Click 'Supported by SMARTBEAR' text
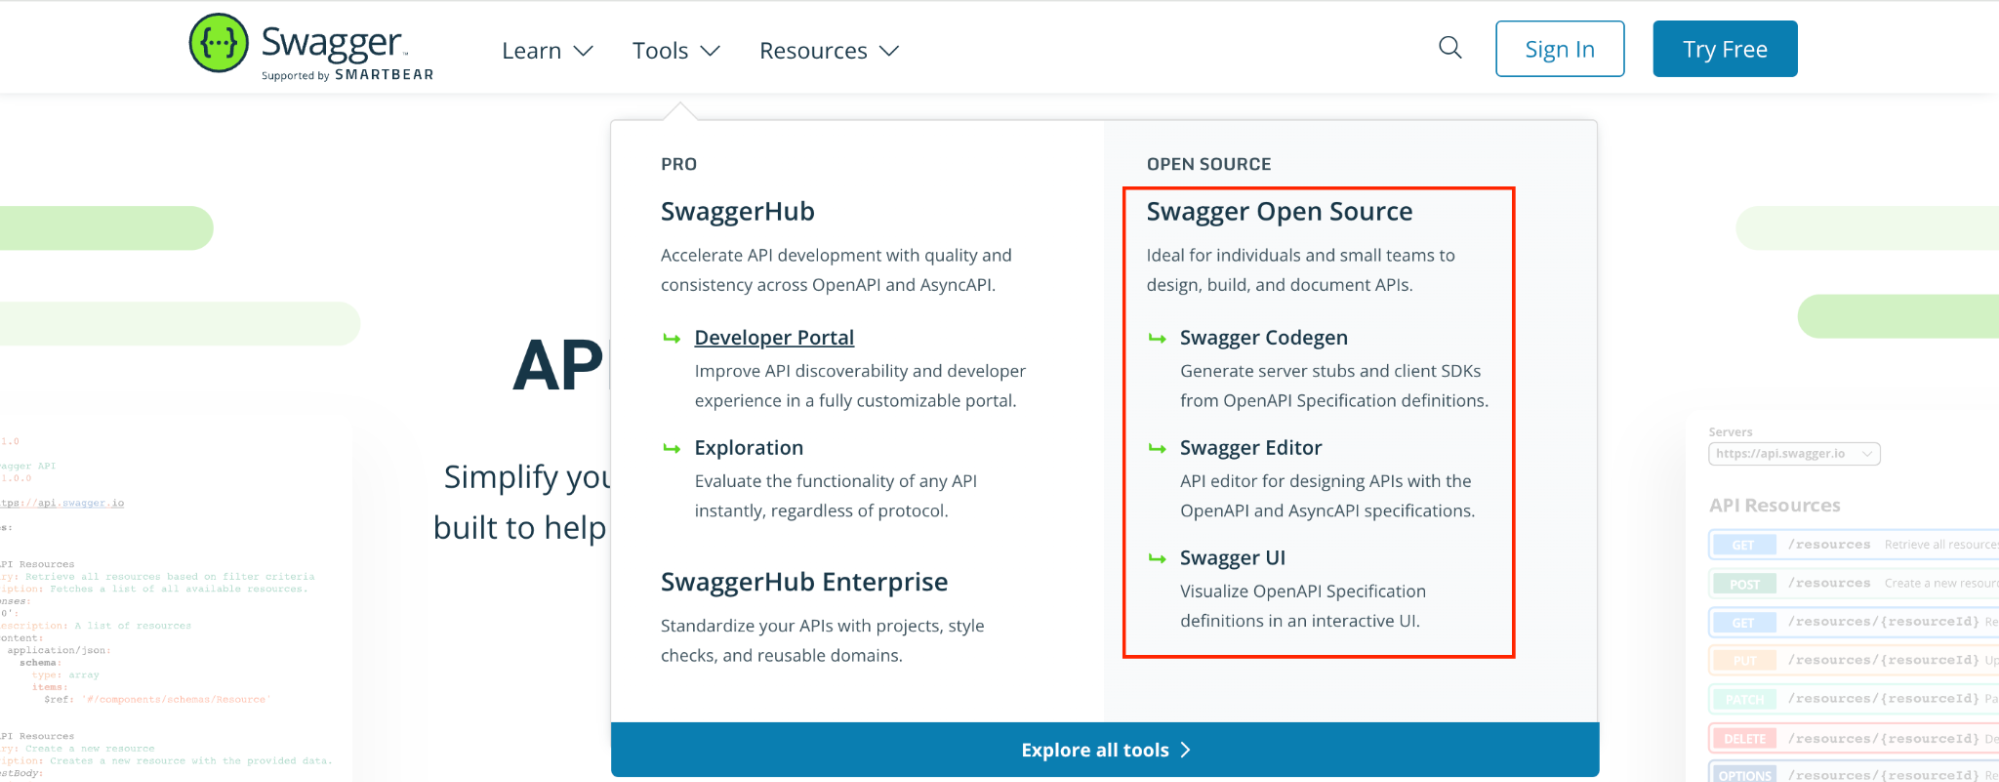The image size is (1999, 782). [347, 75]
